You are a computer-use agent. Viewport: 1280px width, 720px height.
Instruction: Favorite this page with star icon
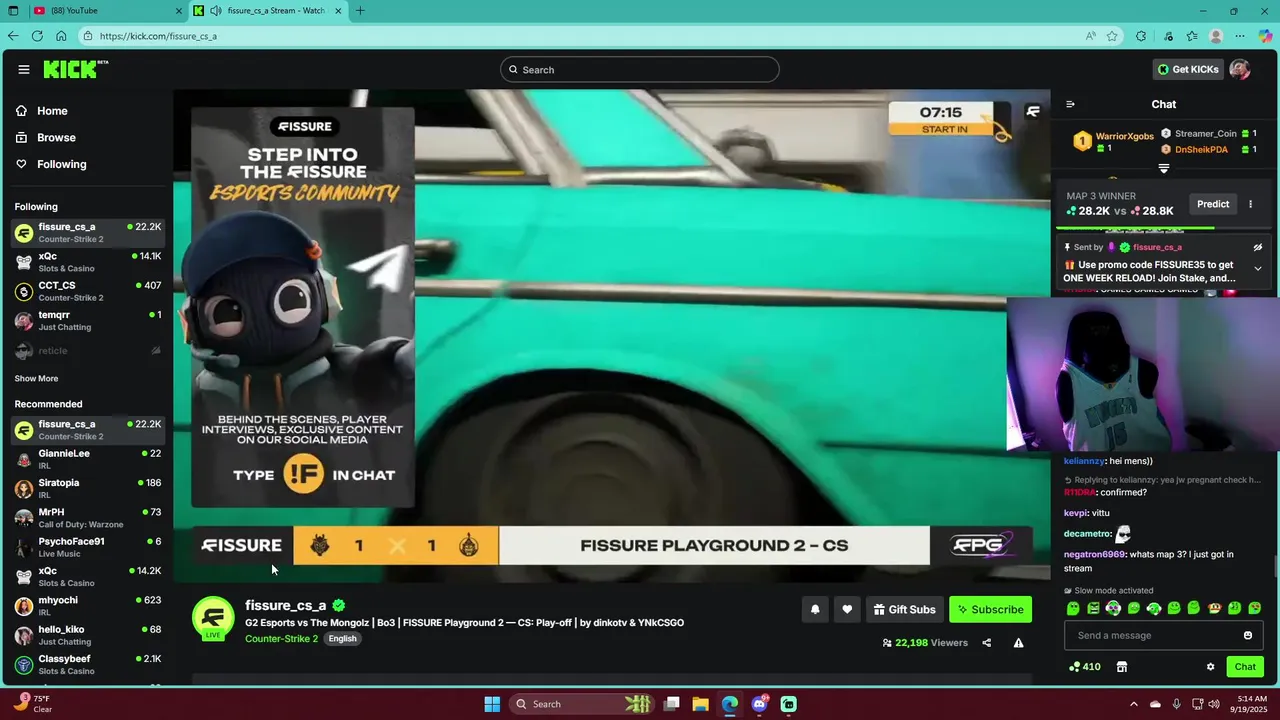pyautogui.click(x=1112, y=36)
